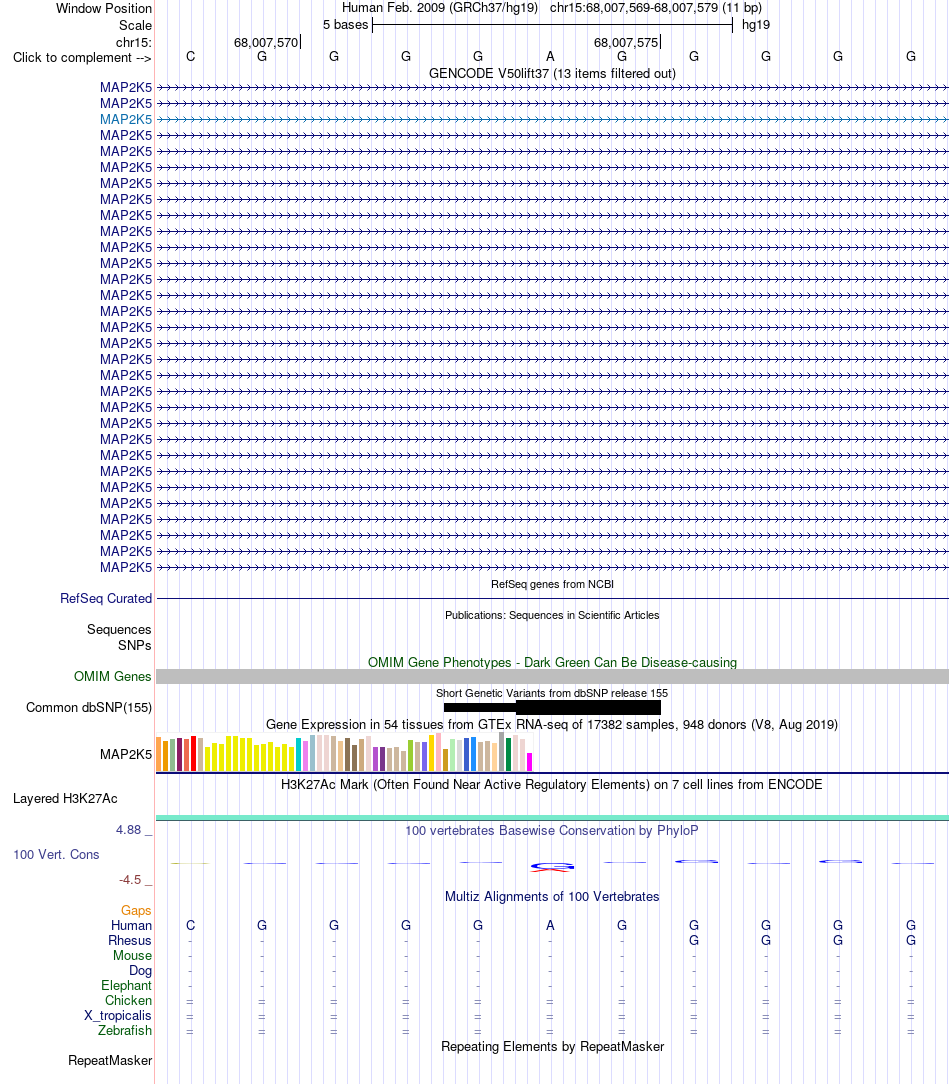
Task: Open 'Short Genetic Variants from dbSNP release 155' title
Action: [552, 693]
